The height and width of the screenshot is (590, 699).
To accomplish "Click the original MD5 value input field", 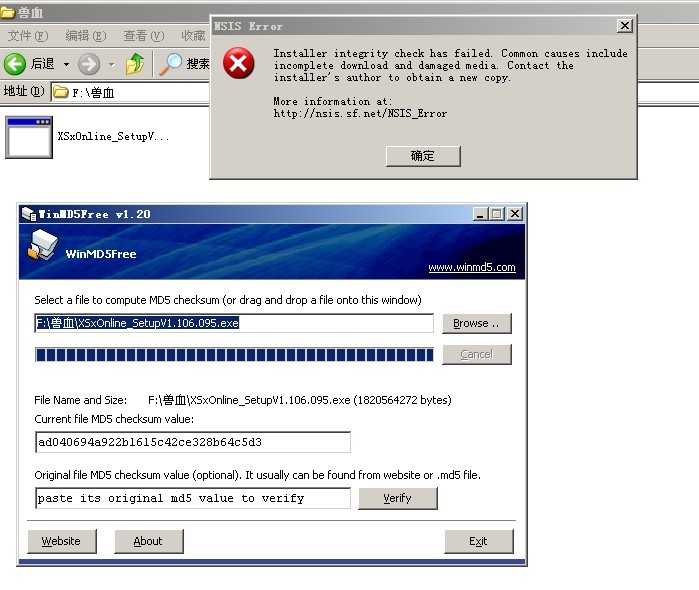I will [192, 498].
